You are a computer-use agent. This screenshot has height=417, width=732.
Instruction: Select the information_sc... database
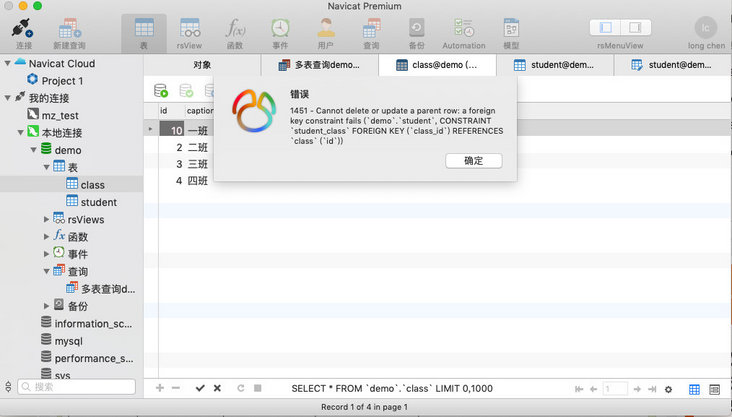93,323
